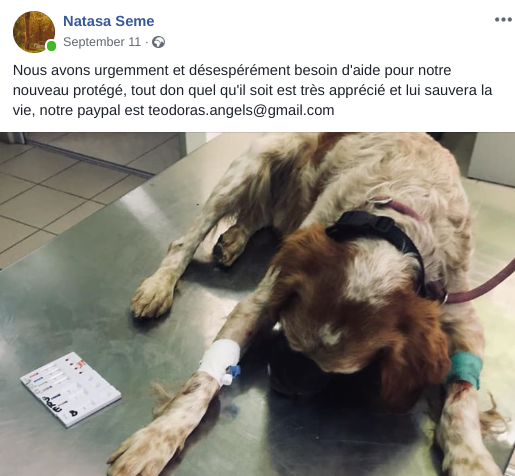The height and width of the screenshot is (476, 515).
Task: Select the French post text paragraph
Action: click(x=252, y=90)
